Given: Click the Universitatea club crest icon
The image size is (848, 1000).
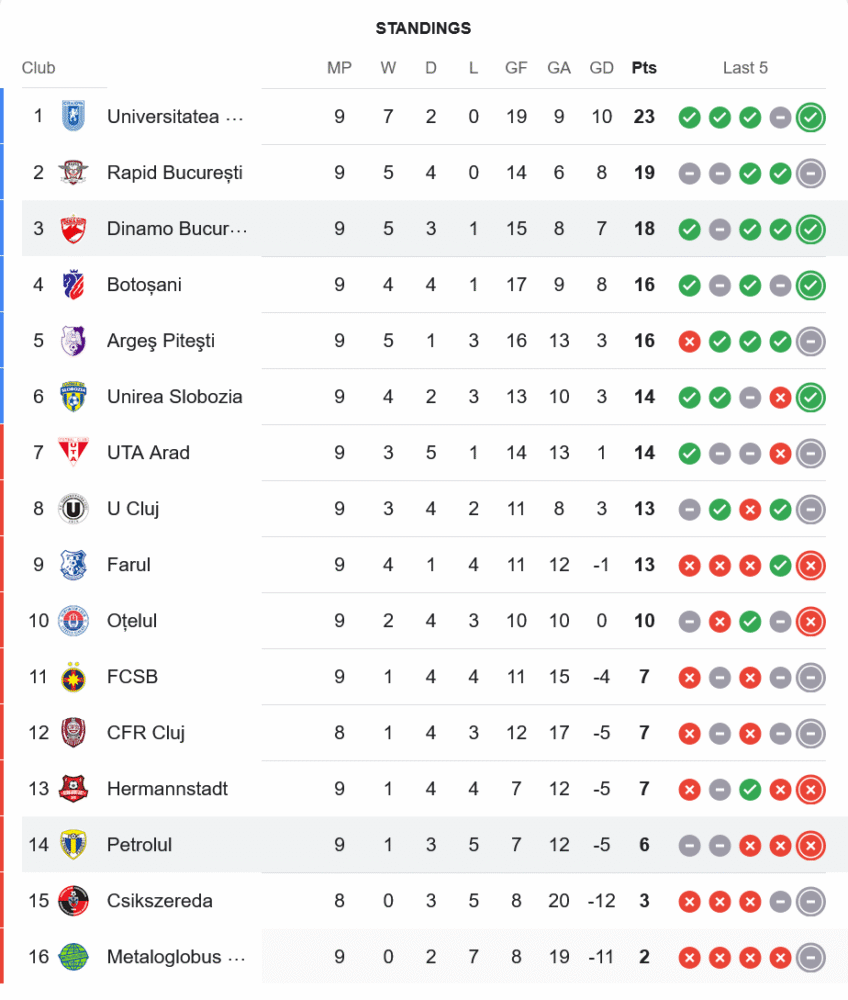Looking at the screenshot, I should tap(72, 116).
